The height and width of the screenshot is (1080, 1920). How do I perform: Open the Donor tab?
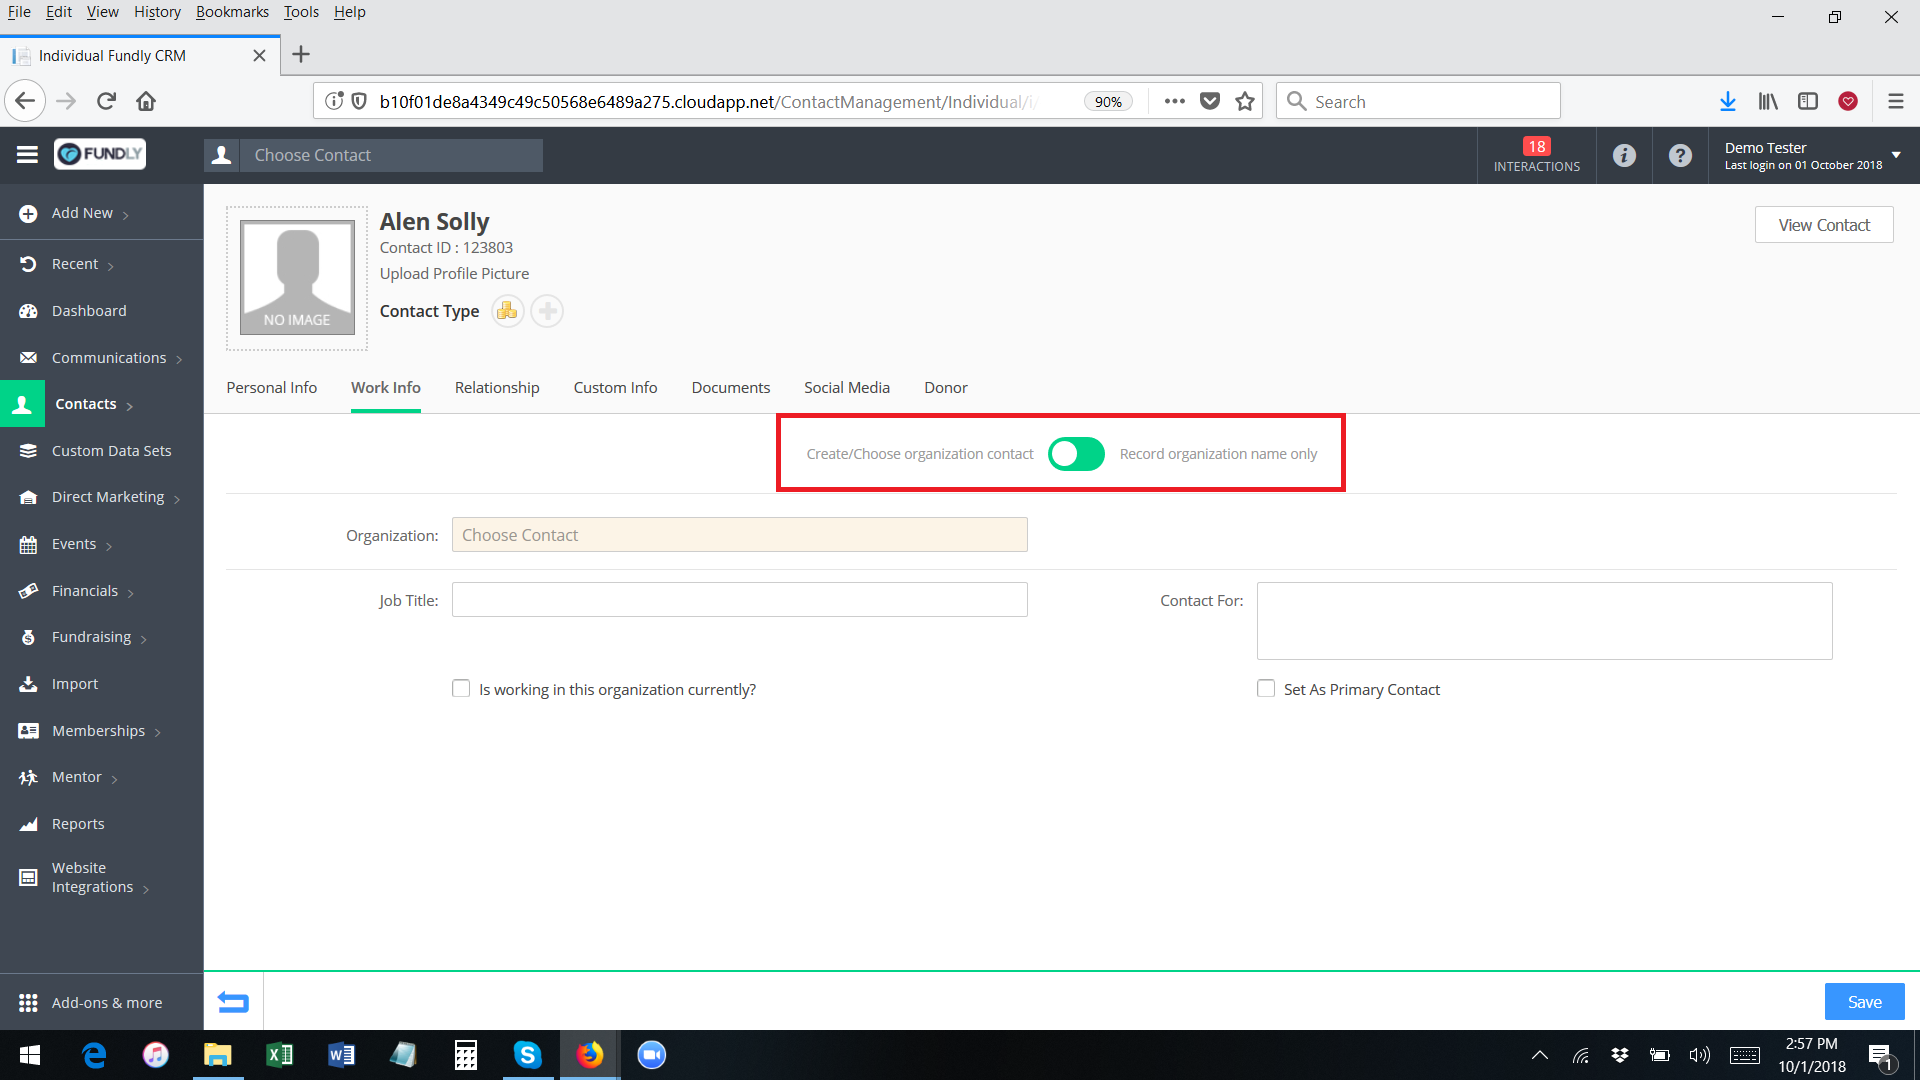point(945,388)
